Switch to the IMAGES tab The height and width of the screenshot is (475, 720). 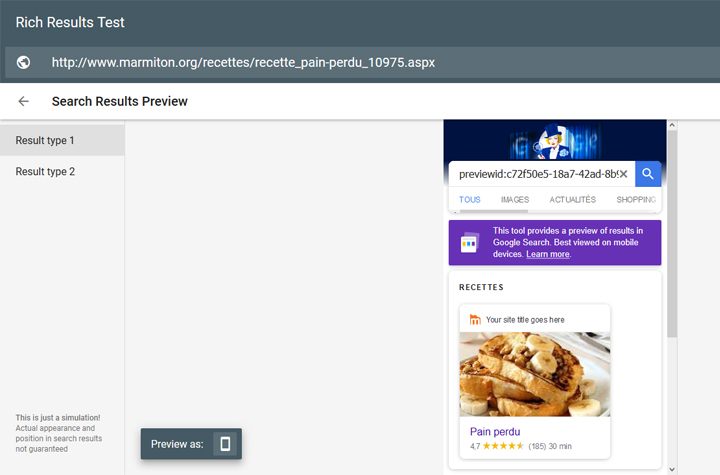[x=515, y=200]
